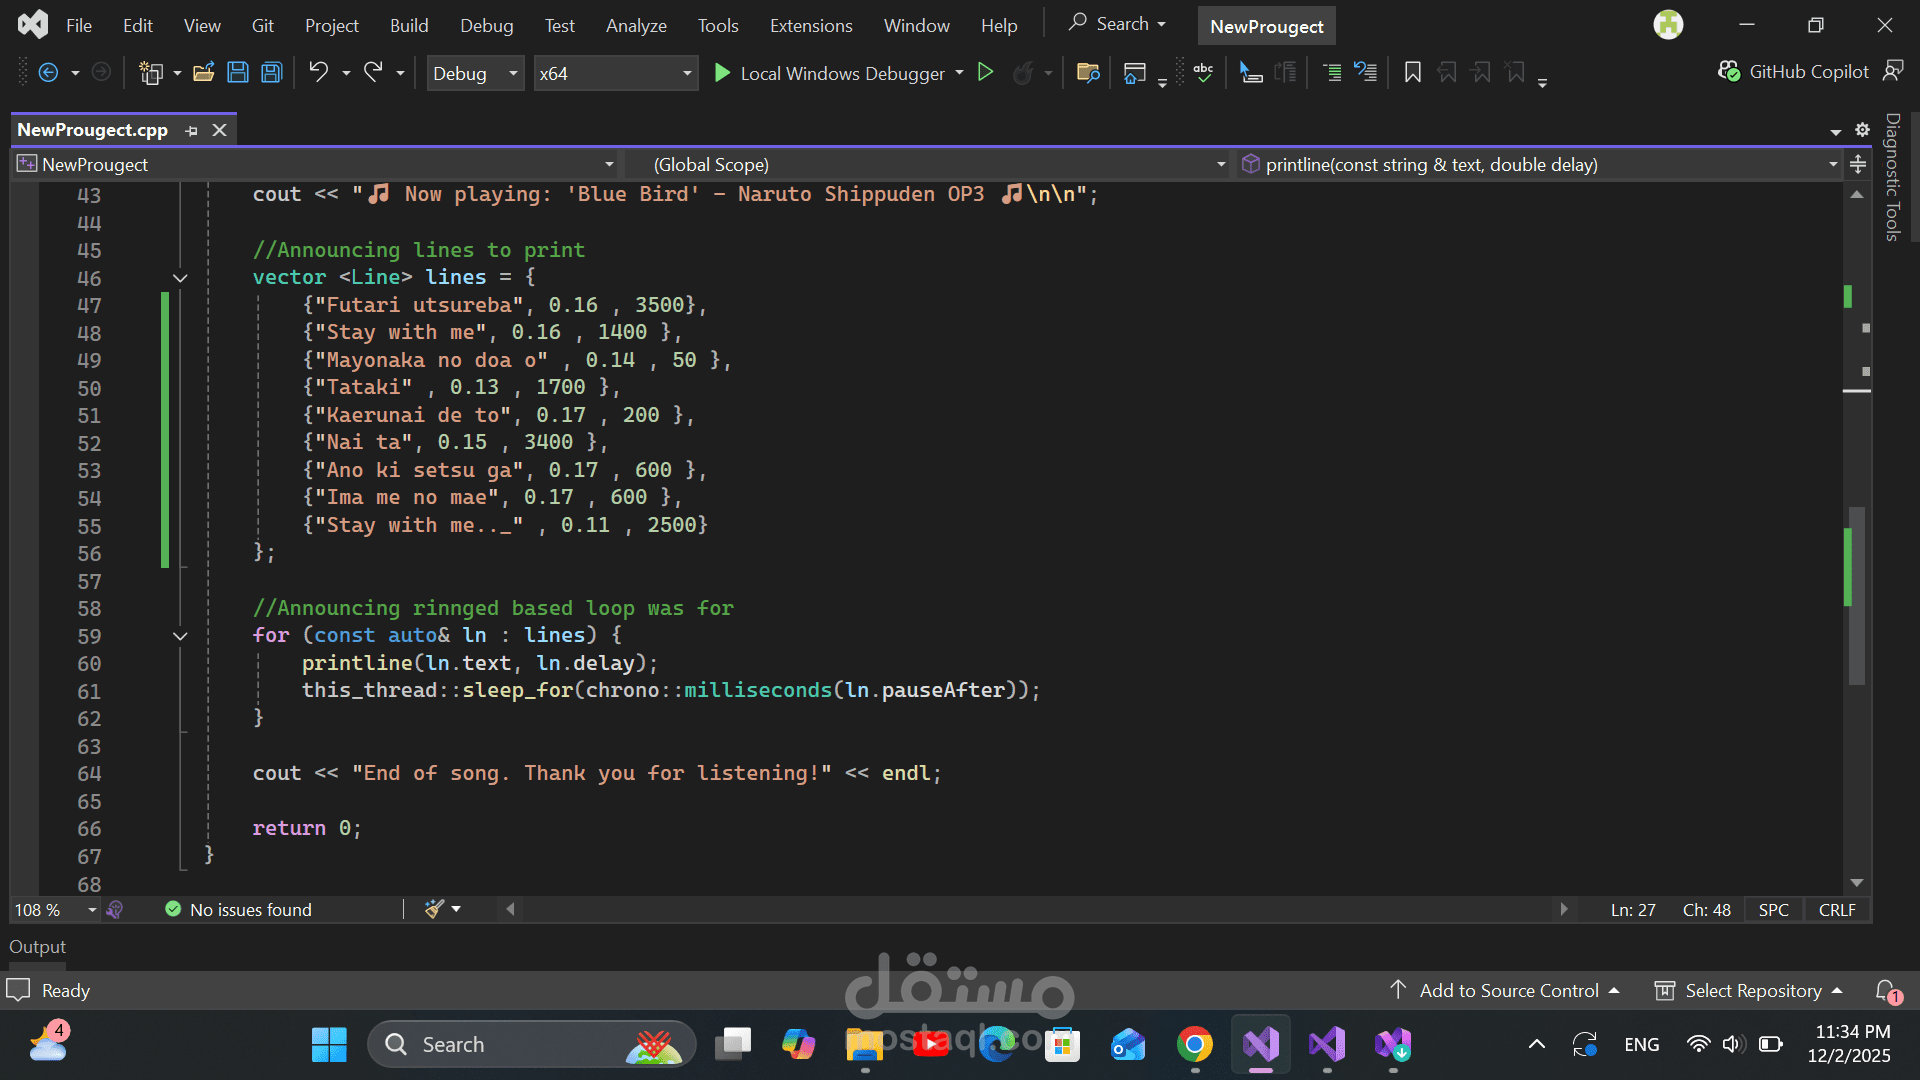1920x1080 pixels.
Task: Collapse the vector lines code block
Action: pos(180,278)
